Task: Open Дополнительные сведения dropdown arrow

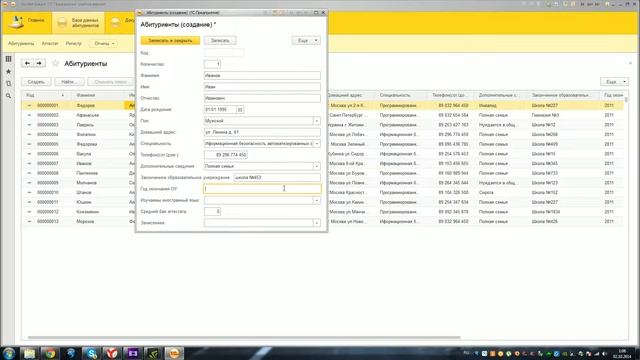Action: pos(316,166)
